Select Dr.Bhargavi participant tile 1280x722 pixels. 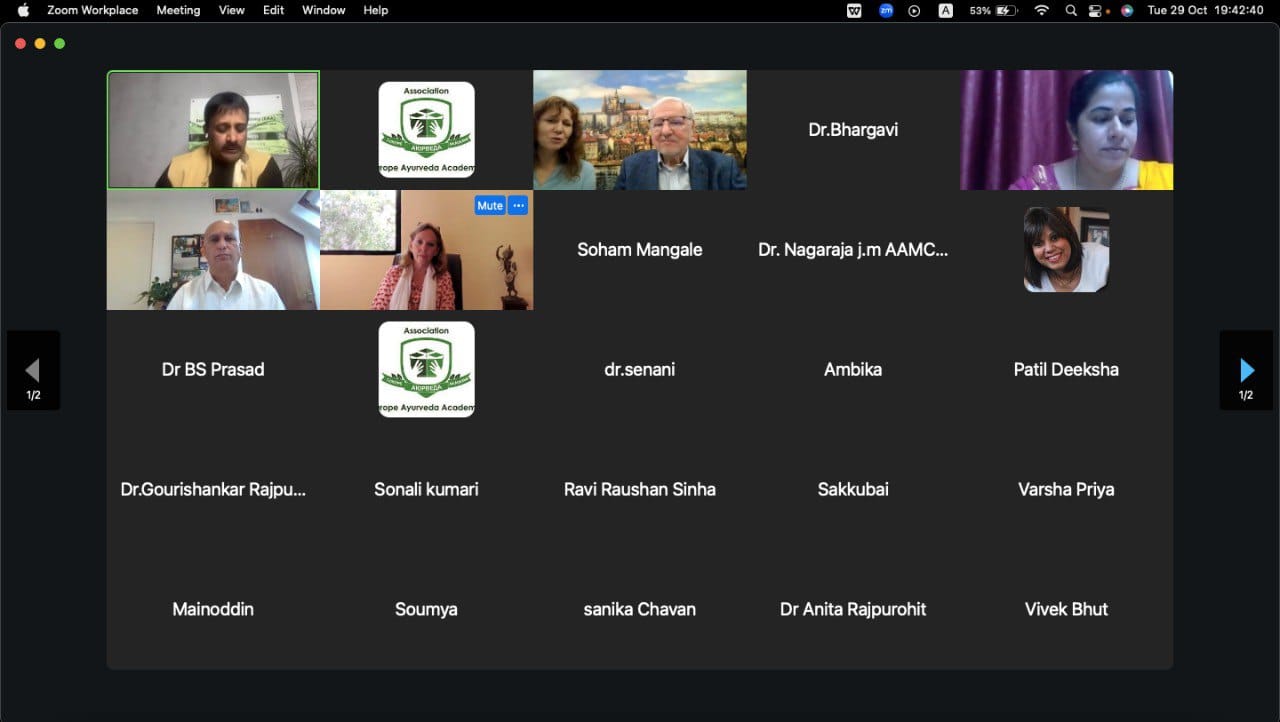point(853,130)
